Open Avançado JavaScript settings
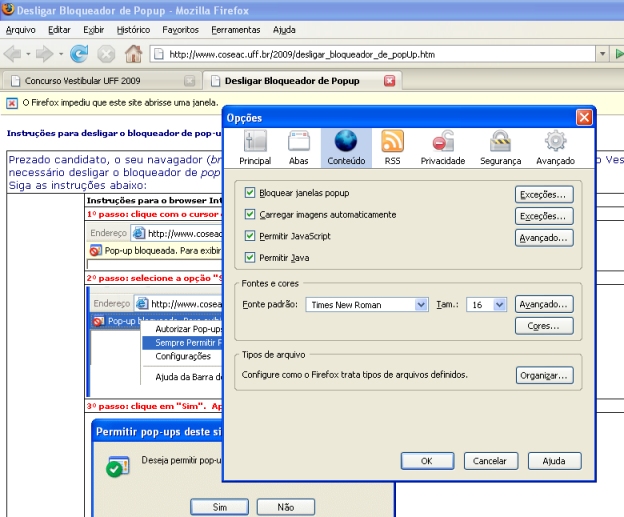624x517 pixels. coord(544,238)
